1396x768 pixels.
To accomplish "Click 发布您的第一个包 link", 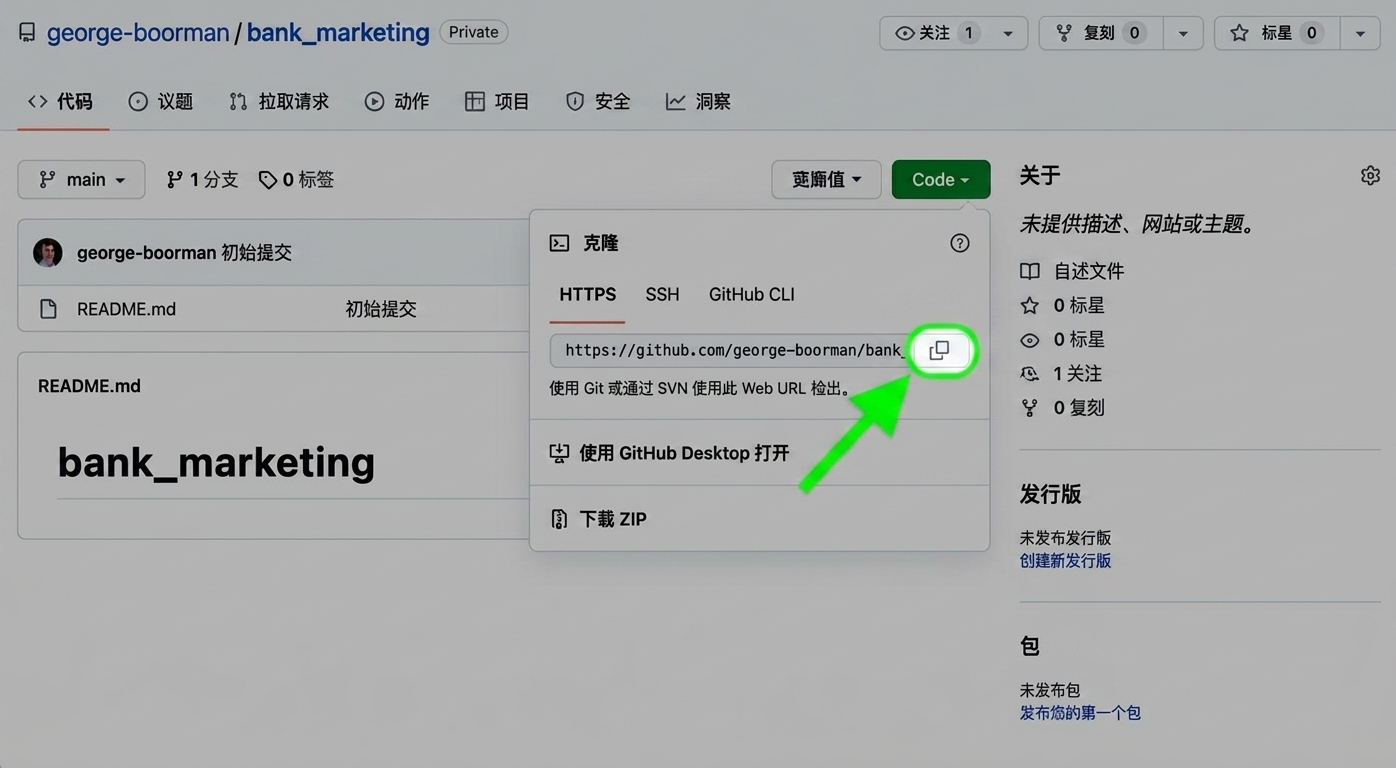I will click(1081, 713).
